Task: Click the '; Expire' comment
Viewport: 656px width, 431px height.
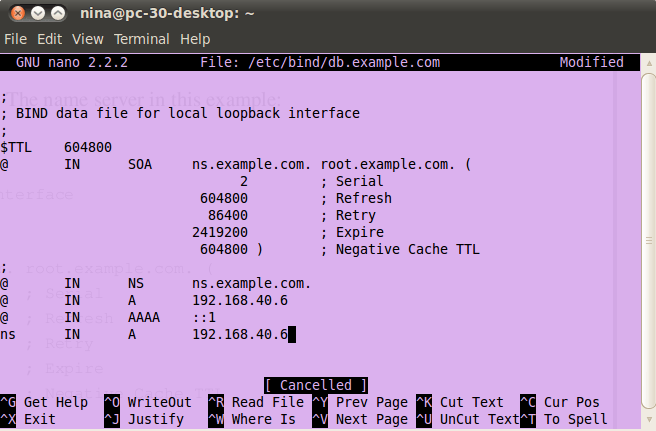Action: pyautogui.click(x=352, y=233)
